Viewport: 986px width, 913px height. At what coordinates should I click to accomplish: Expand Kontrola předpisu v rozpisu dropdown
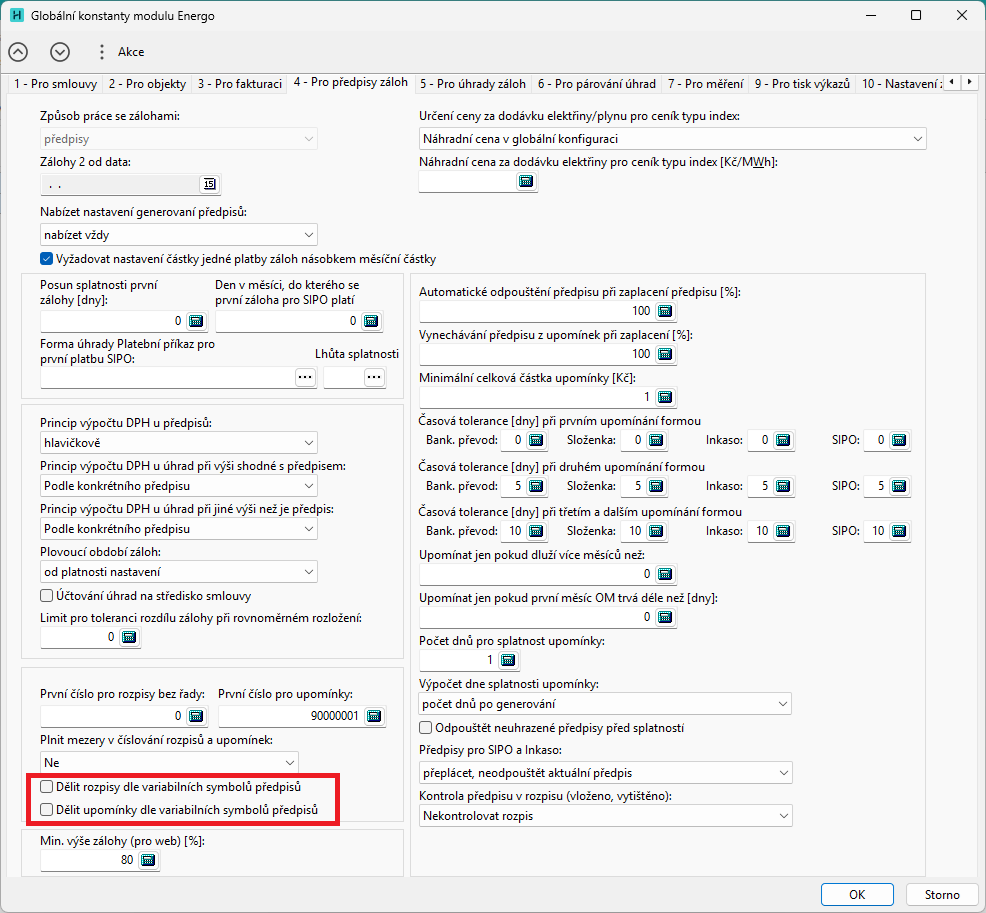point(606,816)
